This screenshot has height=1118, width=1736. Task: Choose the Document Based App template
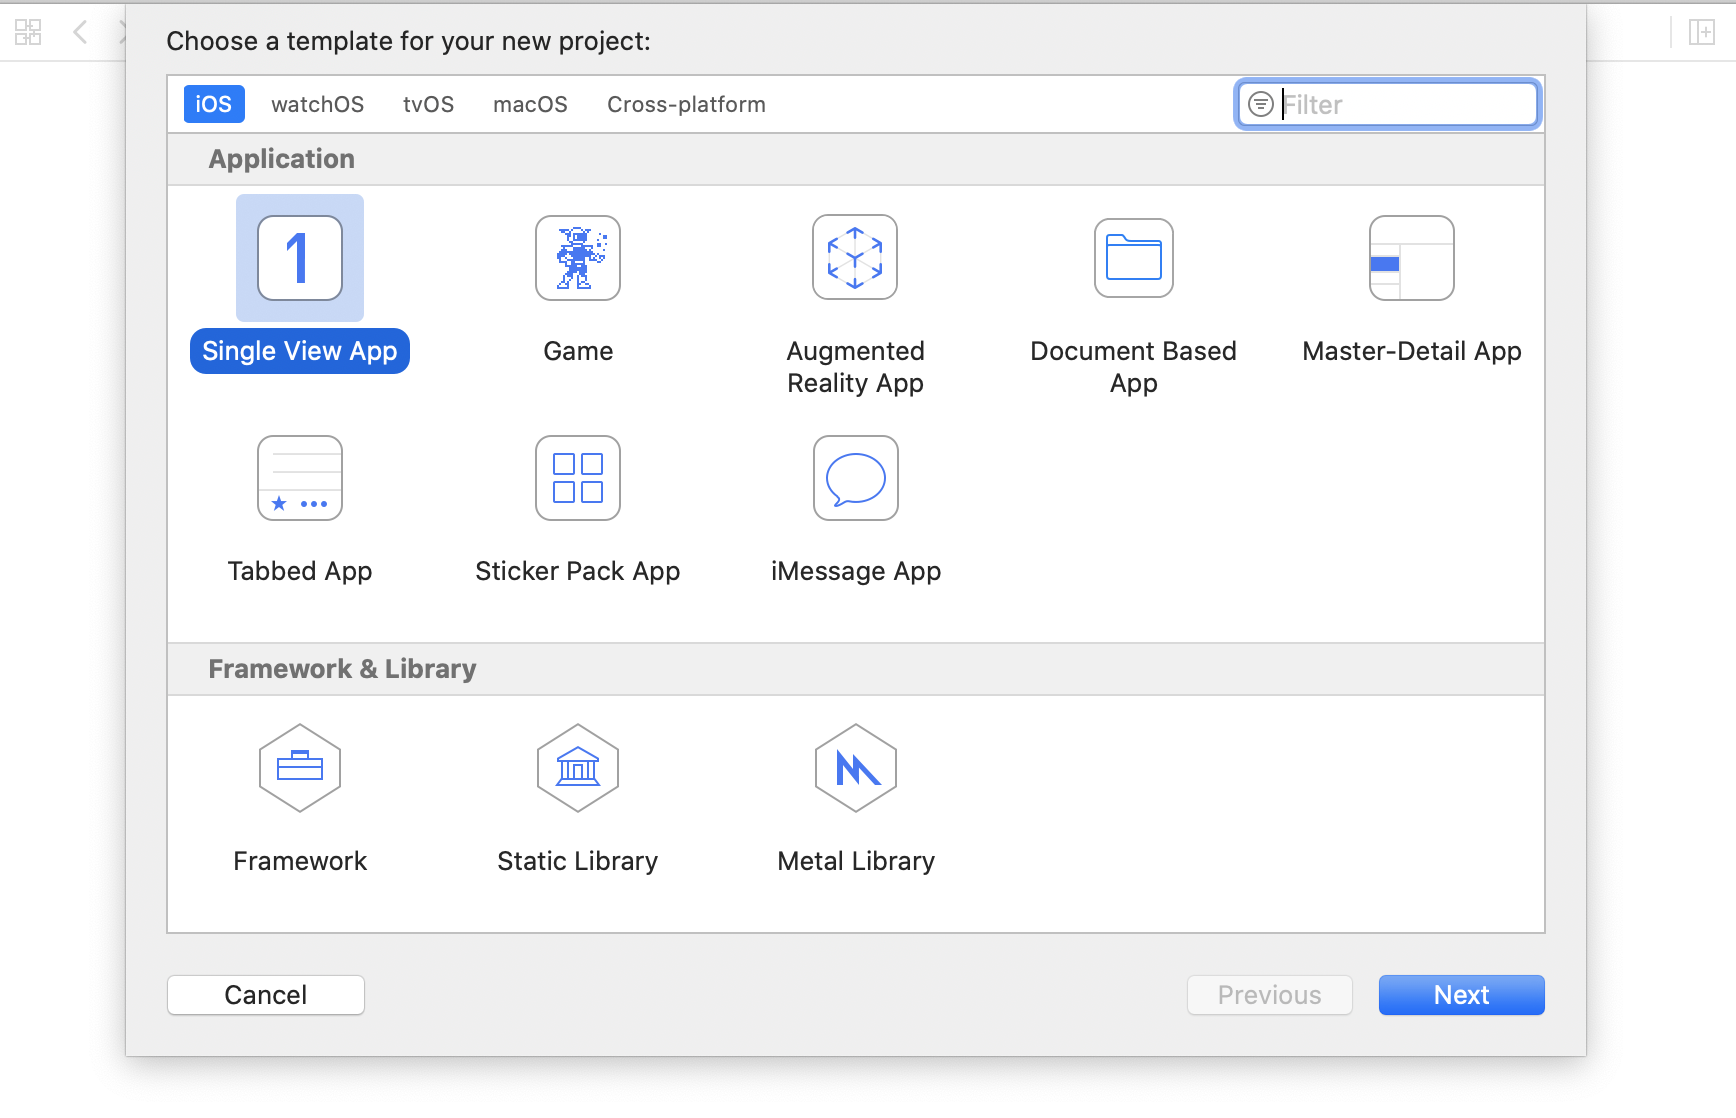pyautogui.click(x=1133, y=258)
